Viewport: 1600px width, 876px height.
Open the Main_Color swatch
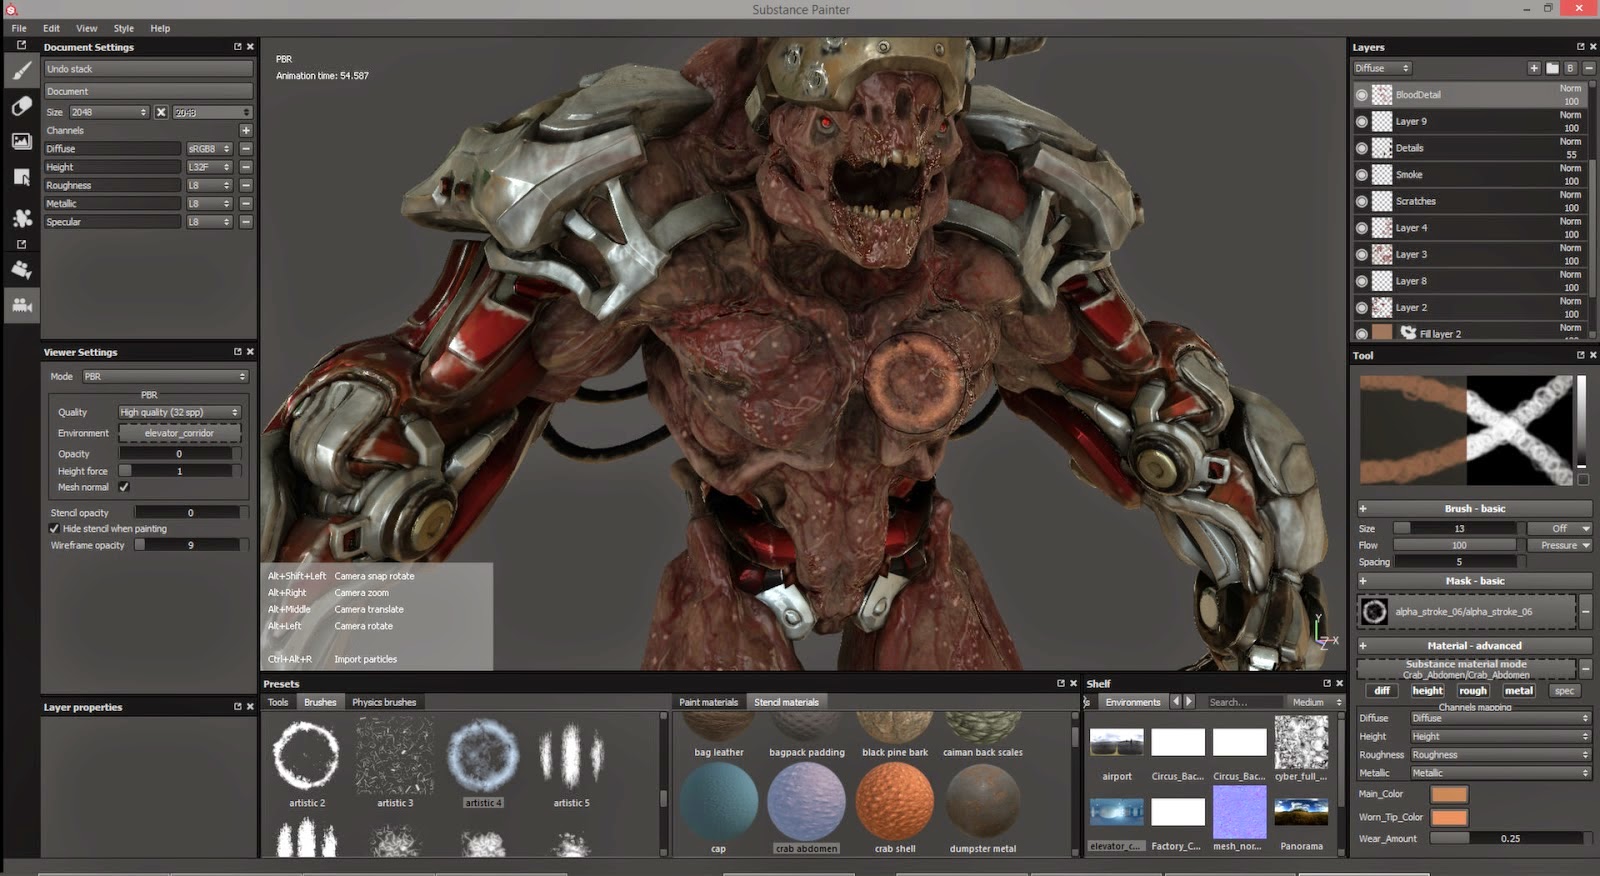(x=1449, y=794)
